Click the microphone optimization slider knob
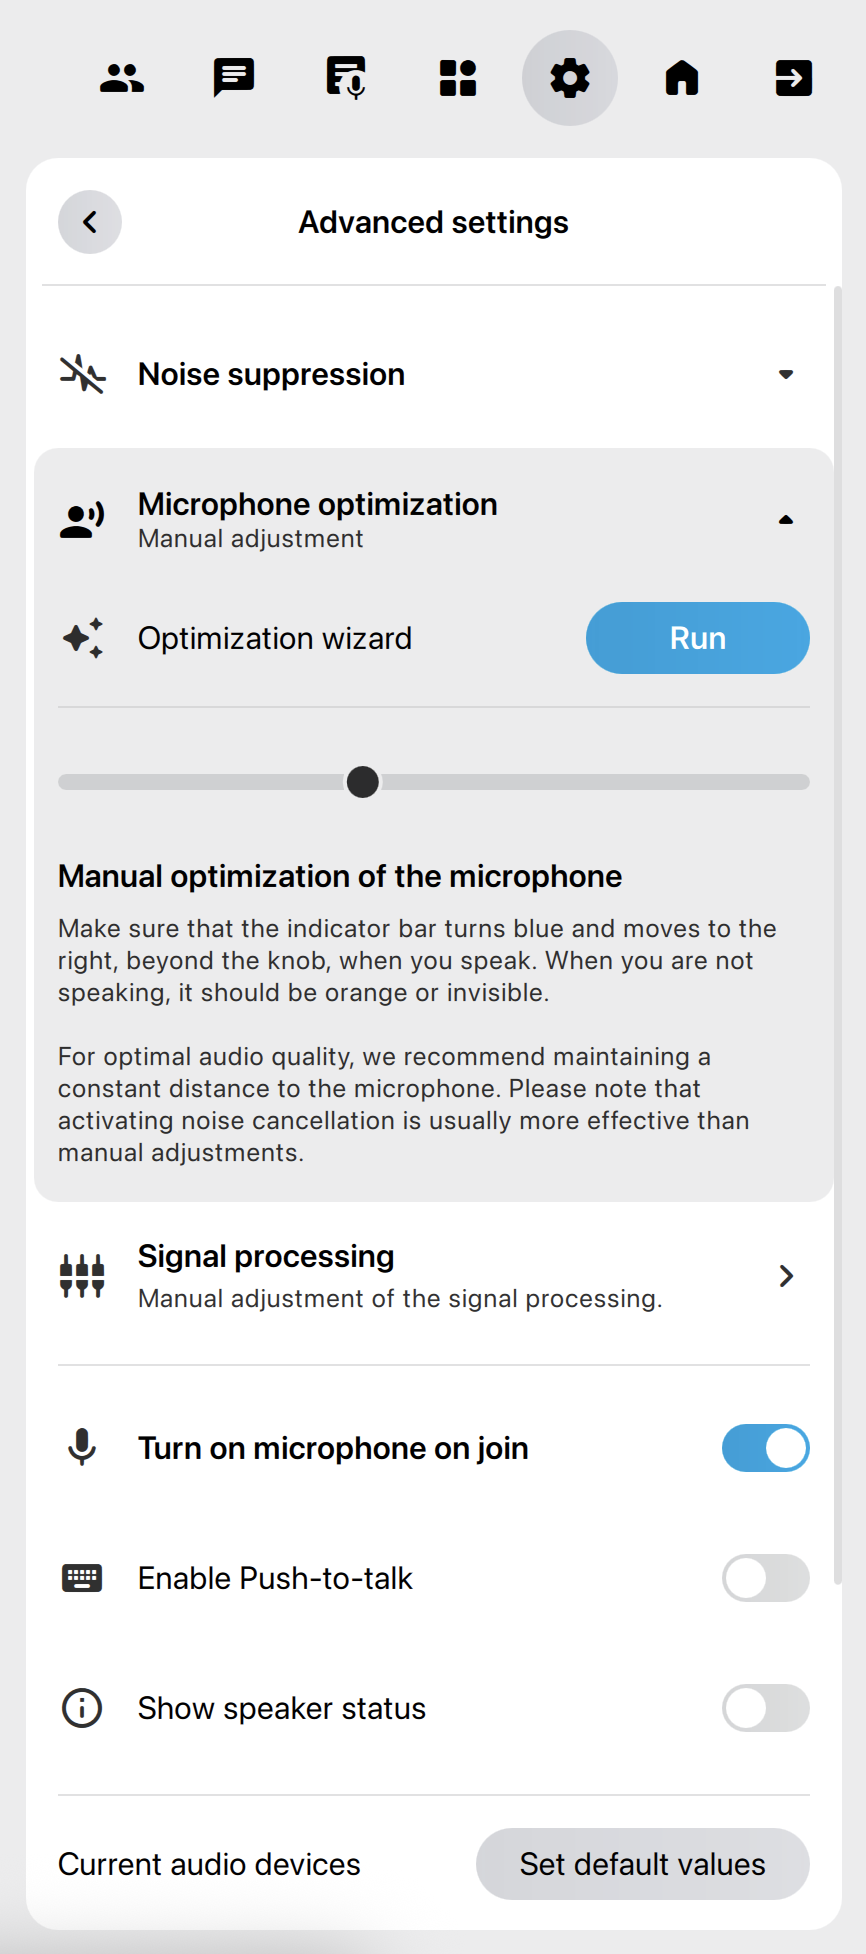866x1954 pixels. coord(363,782)
